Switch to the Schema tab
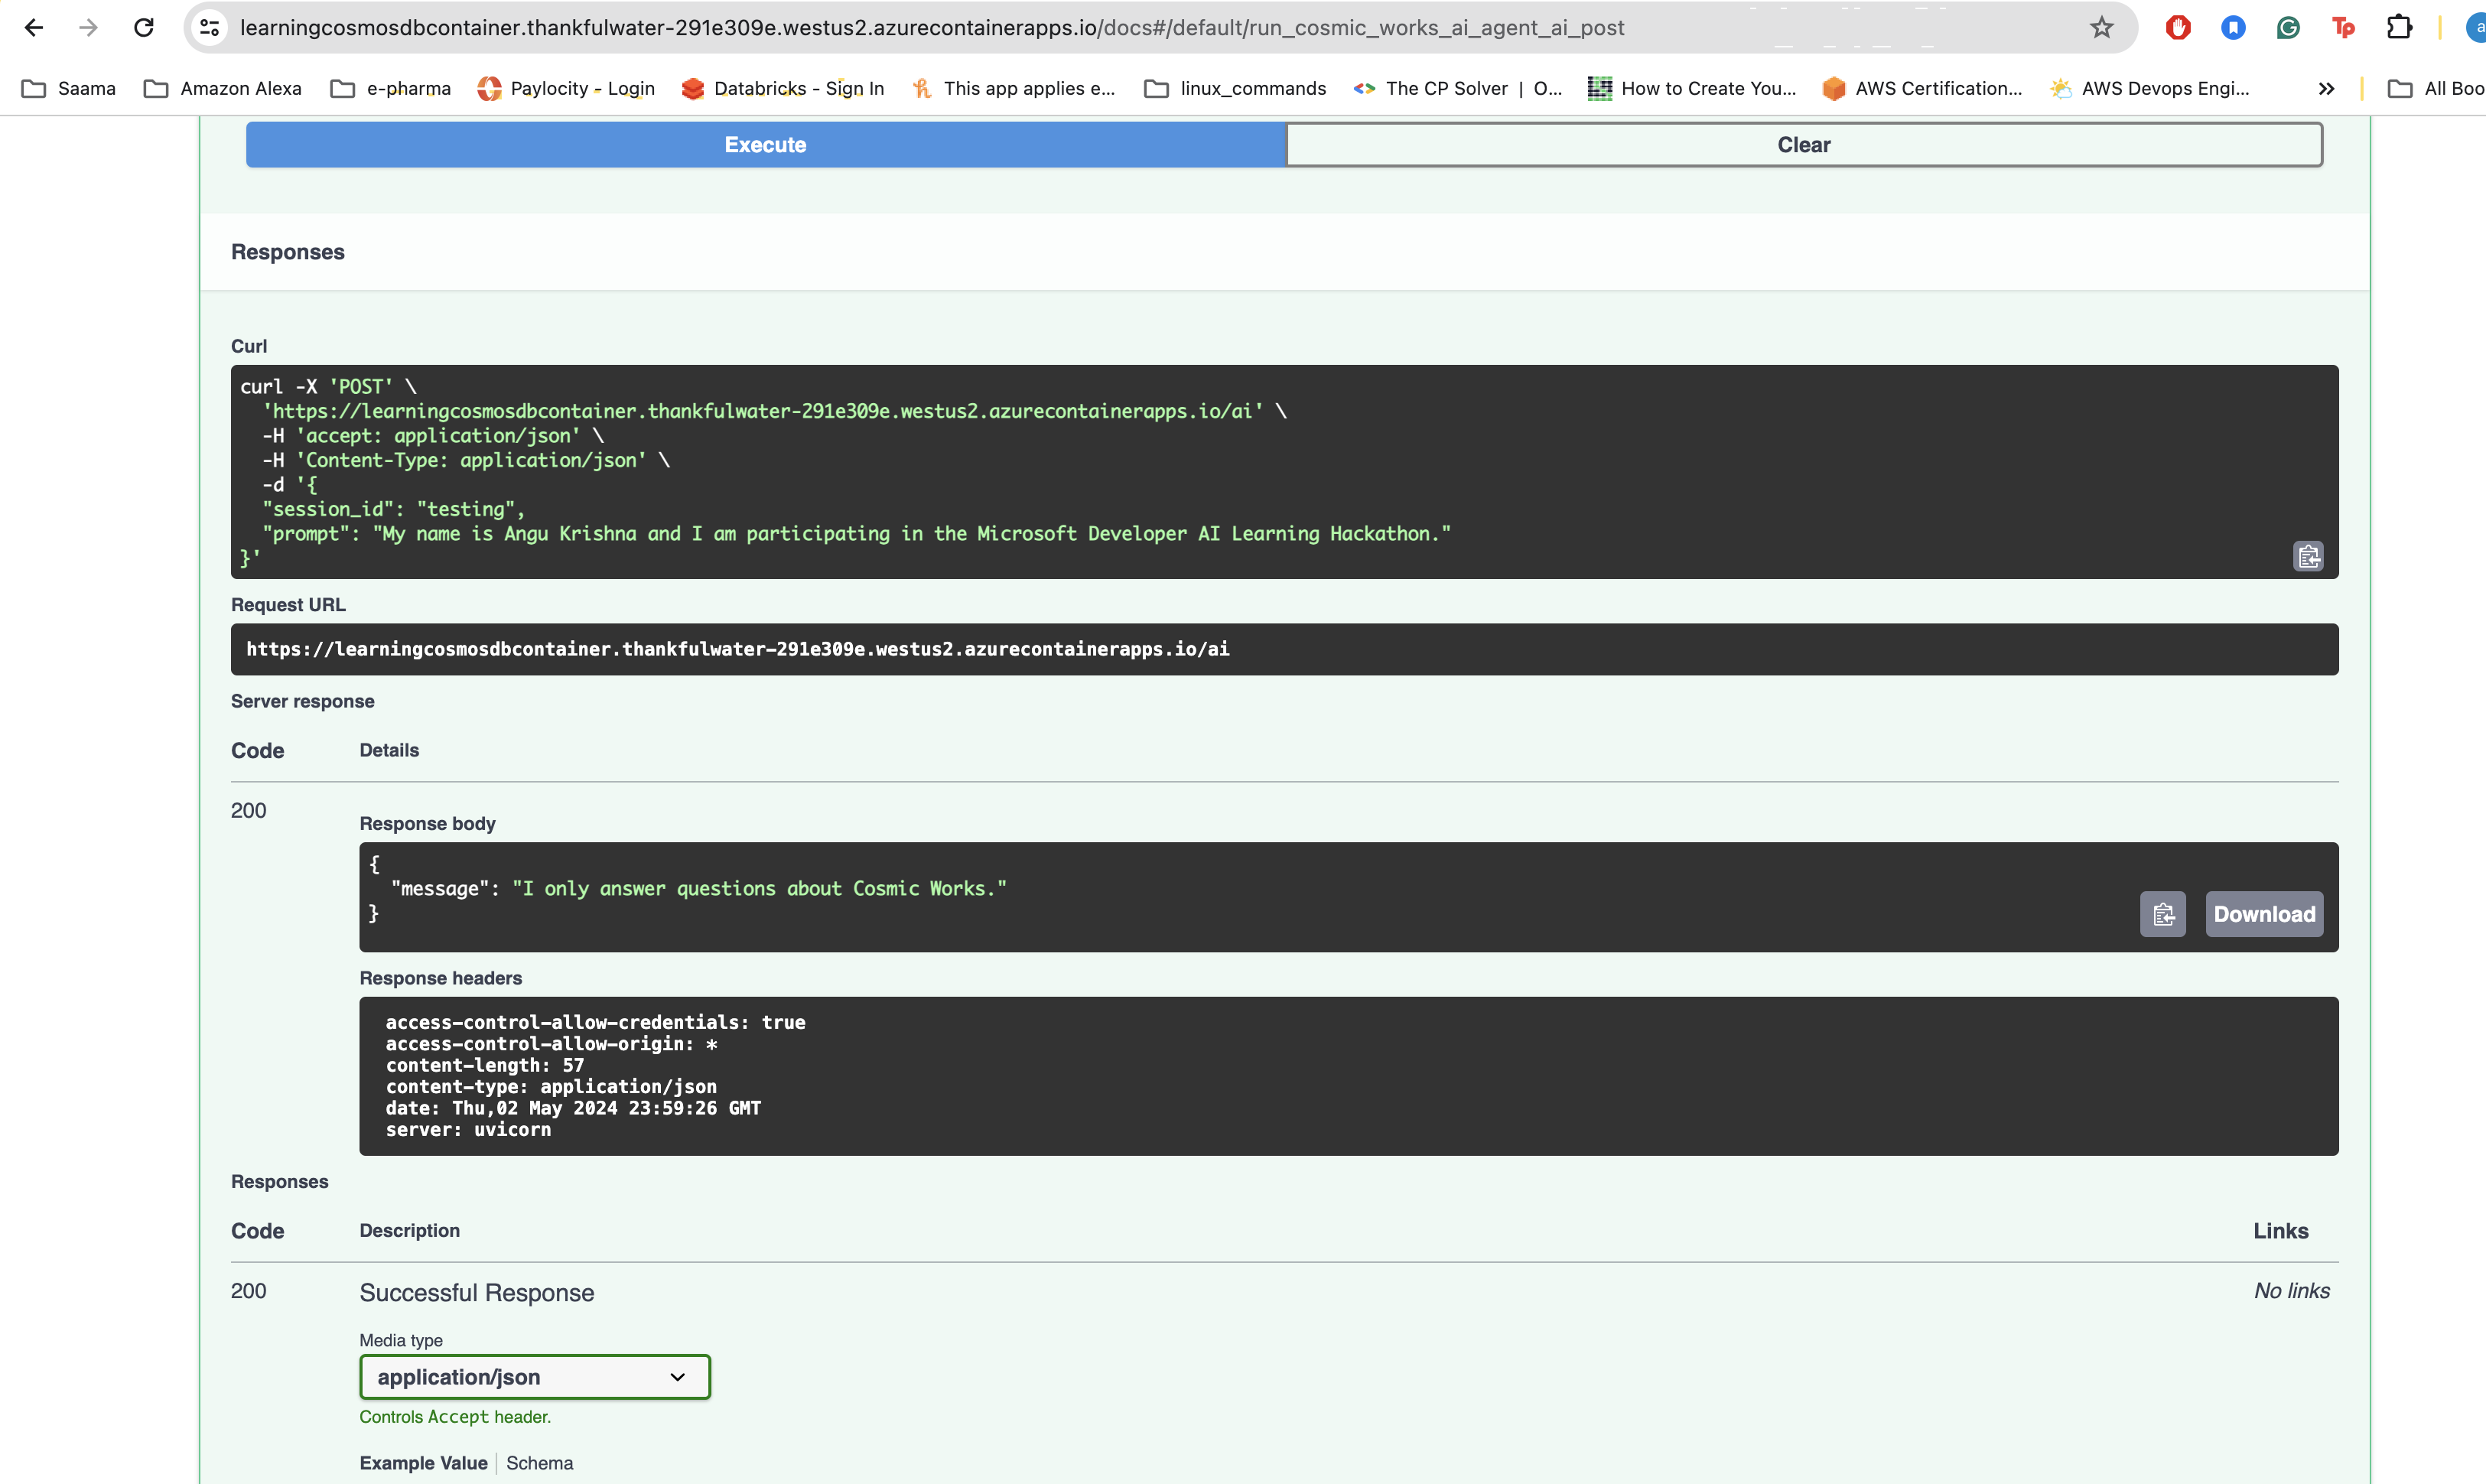This screenshot has height=1484, width=2486. 539,1463
